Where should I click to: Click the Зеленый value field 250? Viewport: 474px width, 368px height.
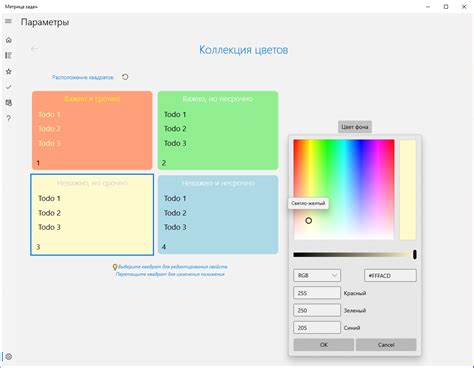click(317, 310)
